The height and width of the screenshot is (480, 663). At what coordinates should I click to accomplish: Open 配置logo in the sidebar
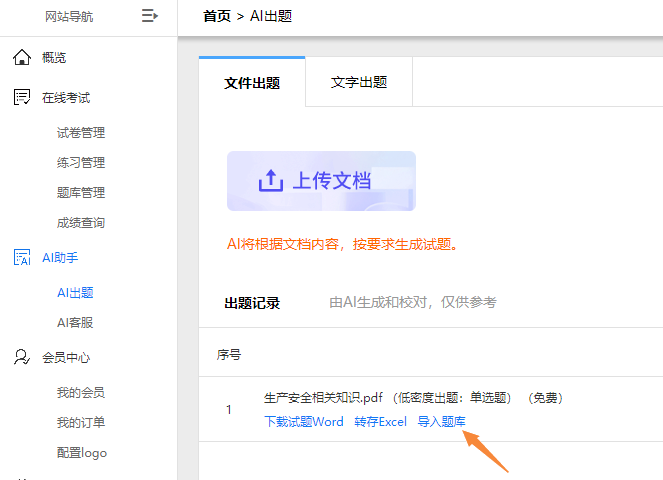pyautogui.click(x=82, y=453)
